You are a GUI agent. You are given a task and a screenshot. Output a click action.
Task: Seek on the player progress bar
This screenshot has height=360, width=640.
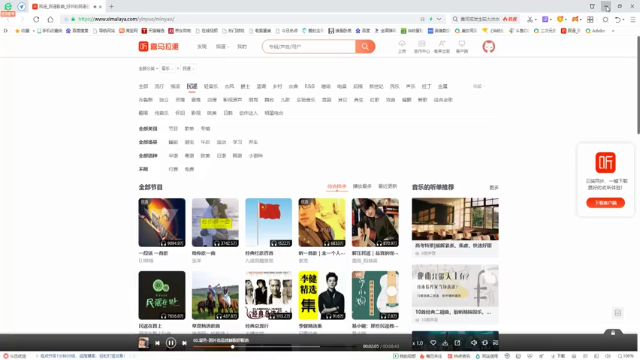tap(274, 347)
